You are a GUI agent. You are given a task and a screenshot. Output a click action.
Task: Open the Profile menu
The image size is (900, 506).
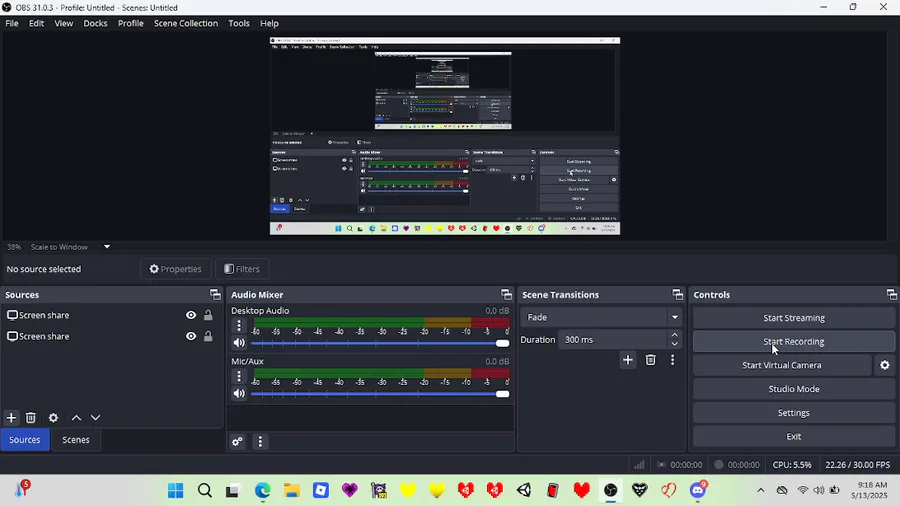click(x=130, y=24)
